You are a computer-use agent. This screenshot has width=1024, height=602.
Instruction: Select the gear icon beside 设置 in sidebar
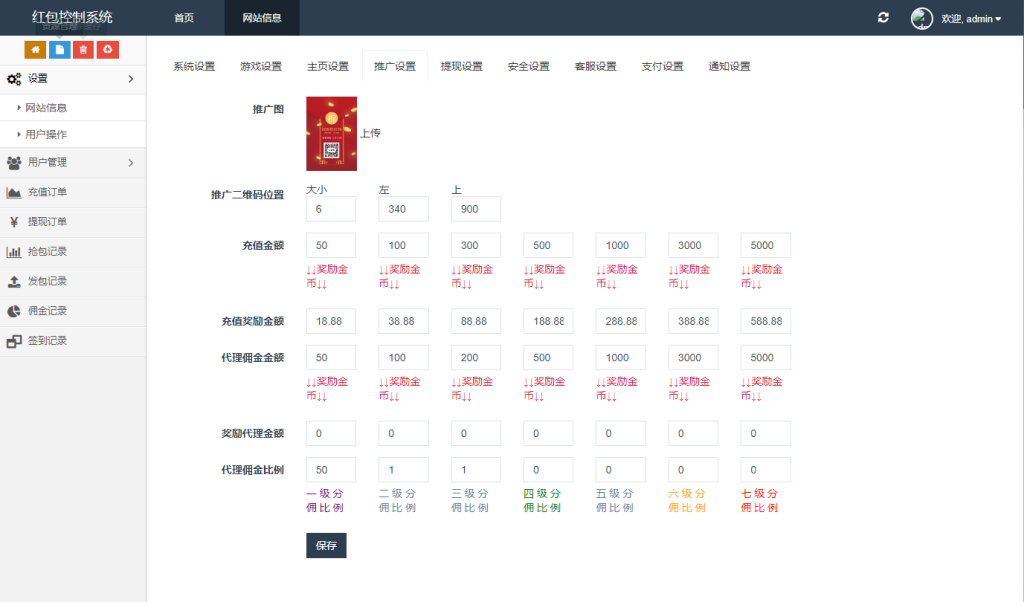pos(13,79)
